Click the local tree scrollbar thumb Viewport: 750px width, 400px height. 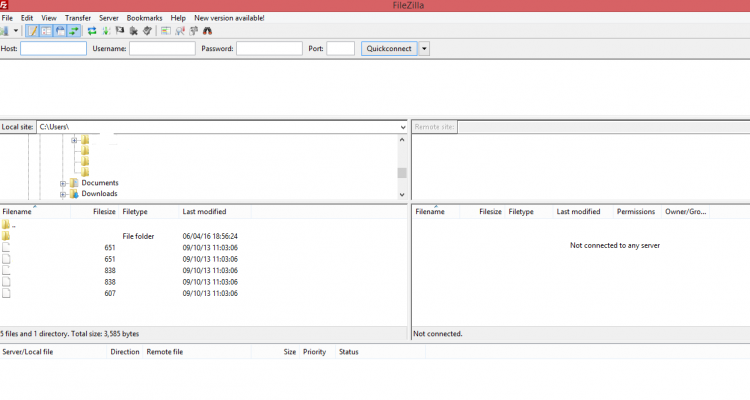click(x=402, y=173)
